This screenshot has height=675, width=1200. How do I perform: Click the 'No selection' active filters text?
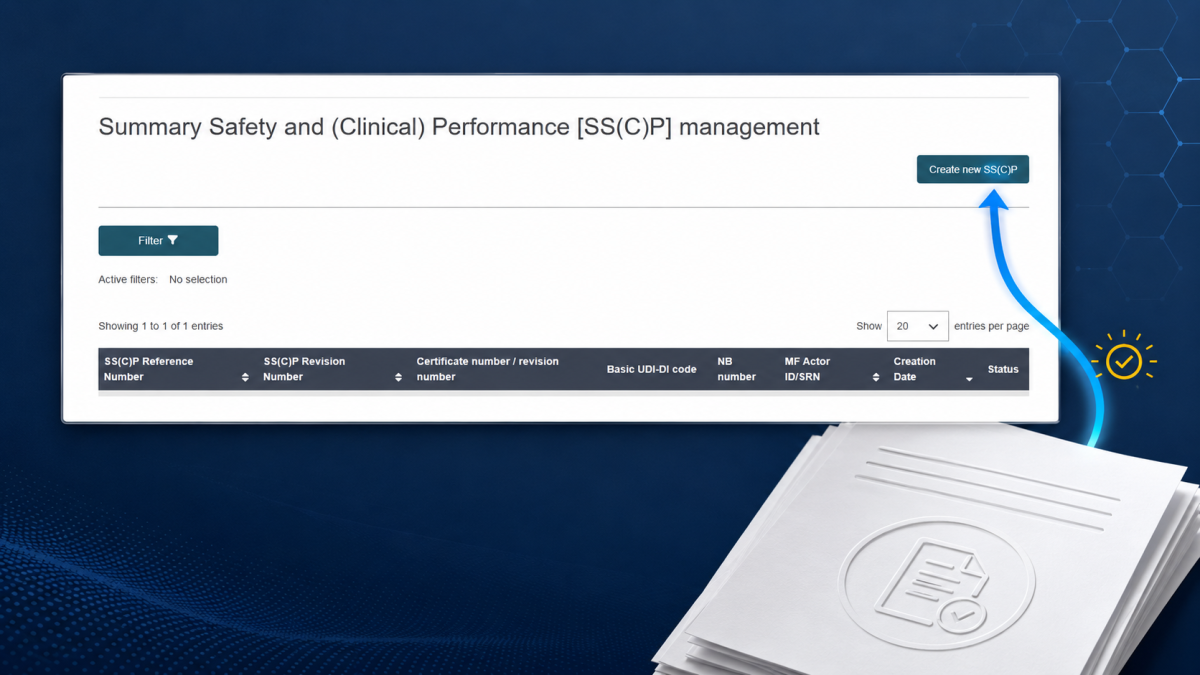[x=198, y=280]
